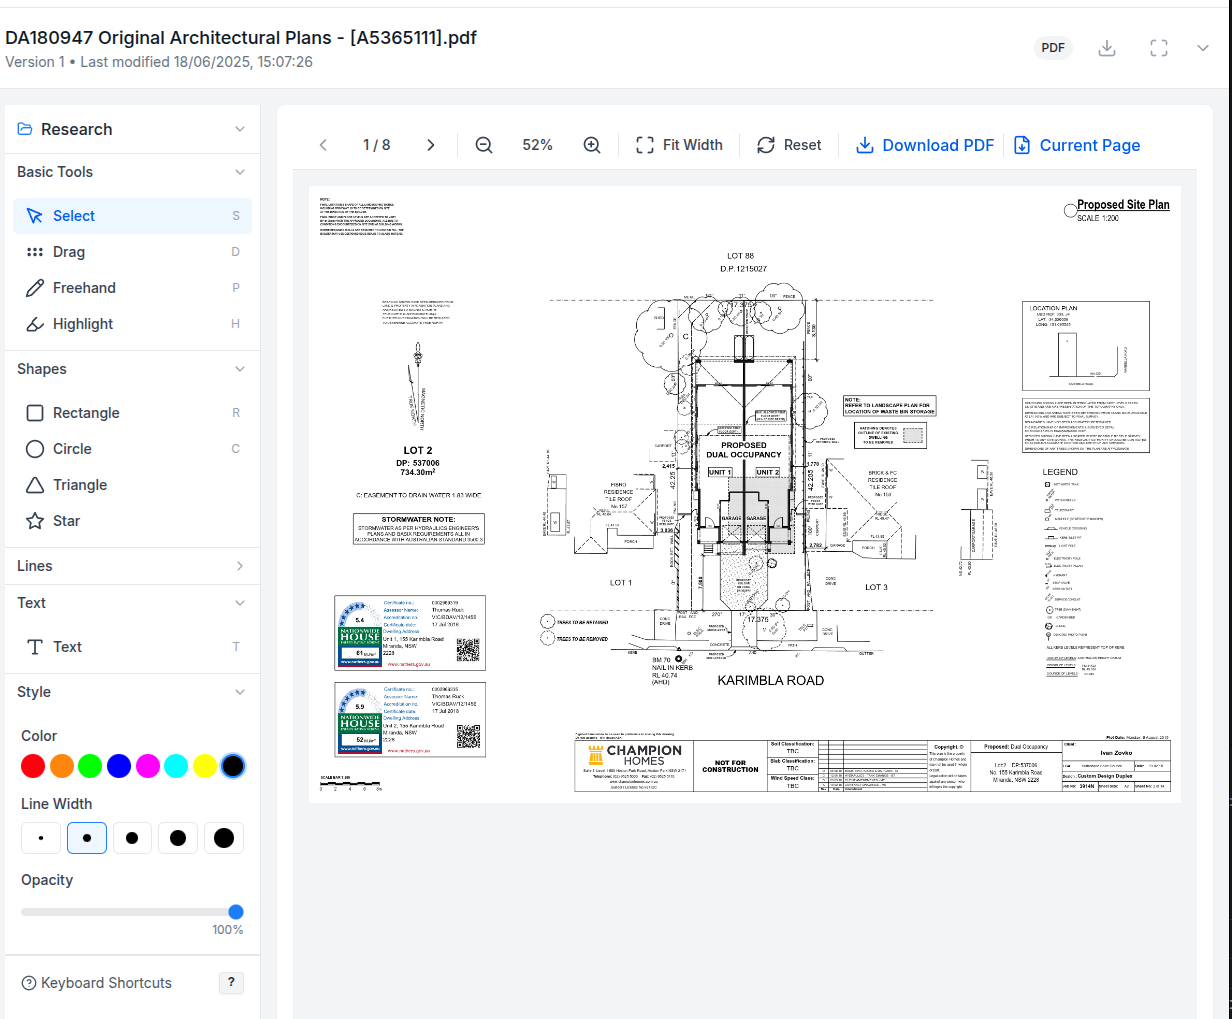Click the zoom out magnifier icon

pyautogui.click(x=484, y=145)
